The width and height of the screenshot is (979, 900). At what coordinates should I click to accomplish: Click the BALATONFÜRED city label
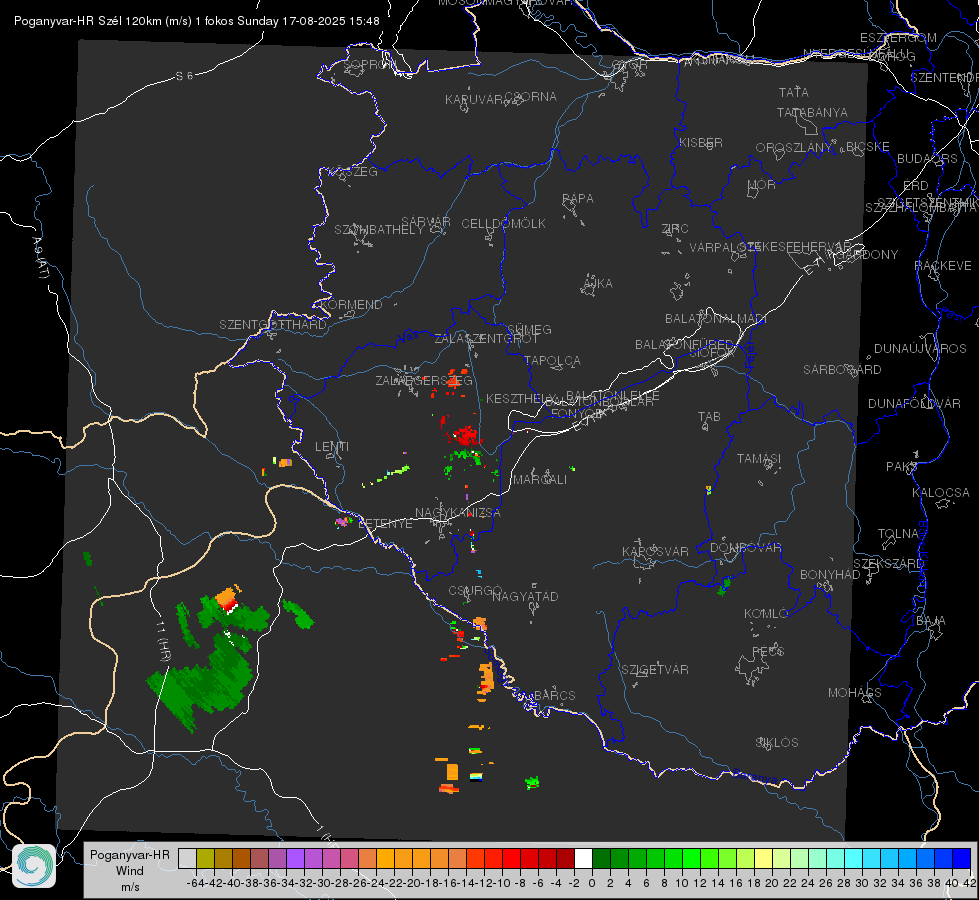pyautogui.click(x=684, y=345)
